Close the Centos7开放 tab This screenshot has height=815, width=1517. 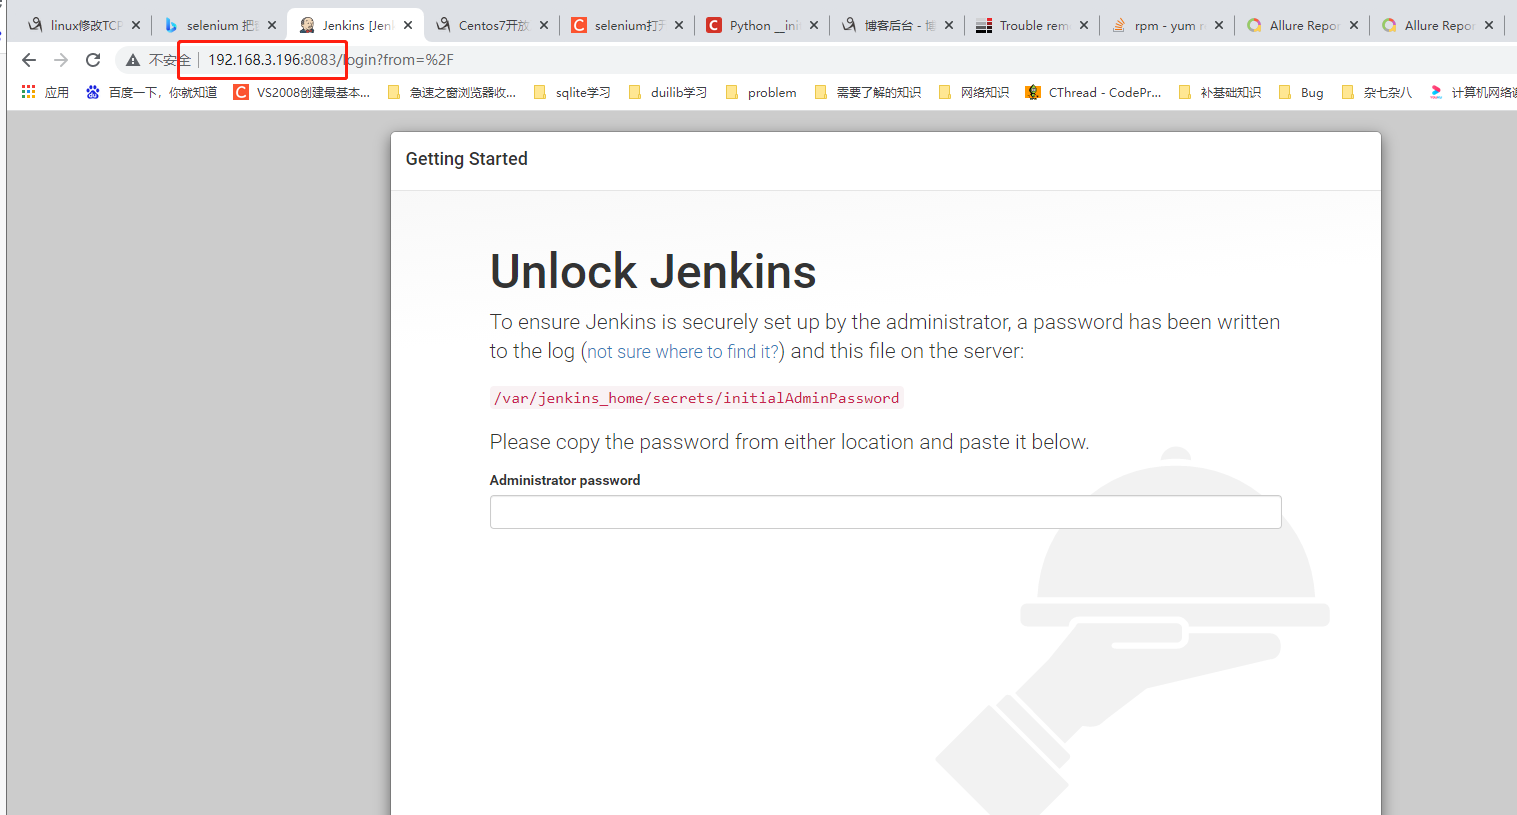(x=544, y=25)
